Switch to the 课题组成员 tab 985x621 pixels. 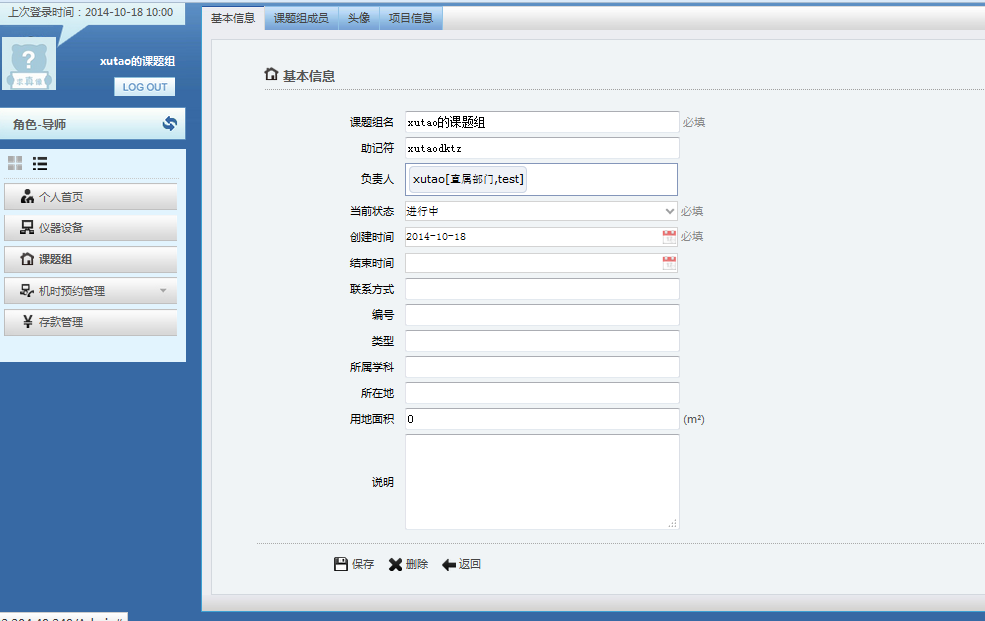tap(301, 18)
